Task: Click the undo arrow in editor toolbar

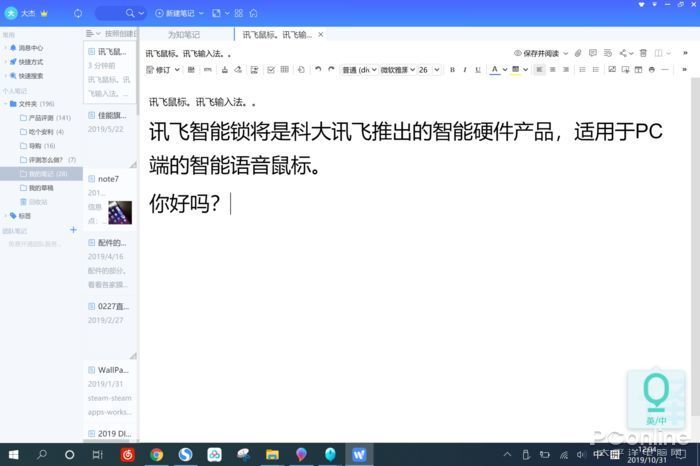Action: [318, 70]
